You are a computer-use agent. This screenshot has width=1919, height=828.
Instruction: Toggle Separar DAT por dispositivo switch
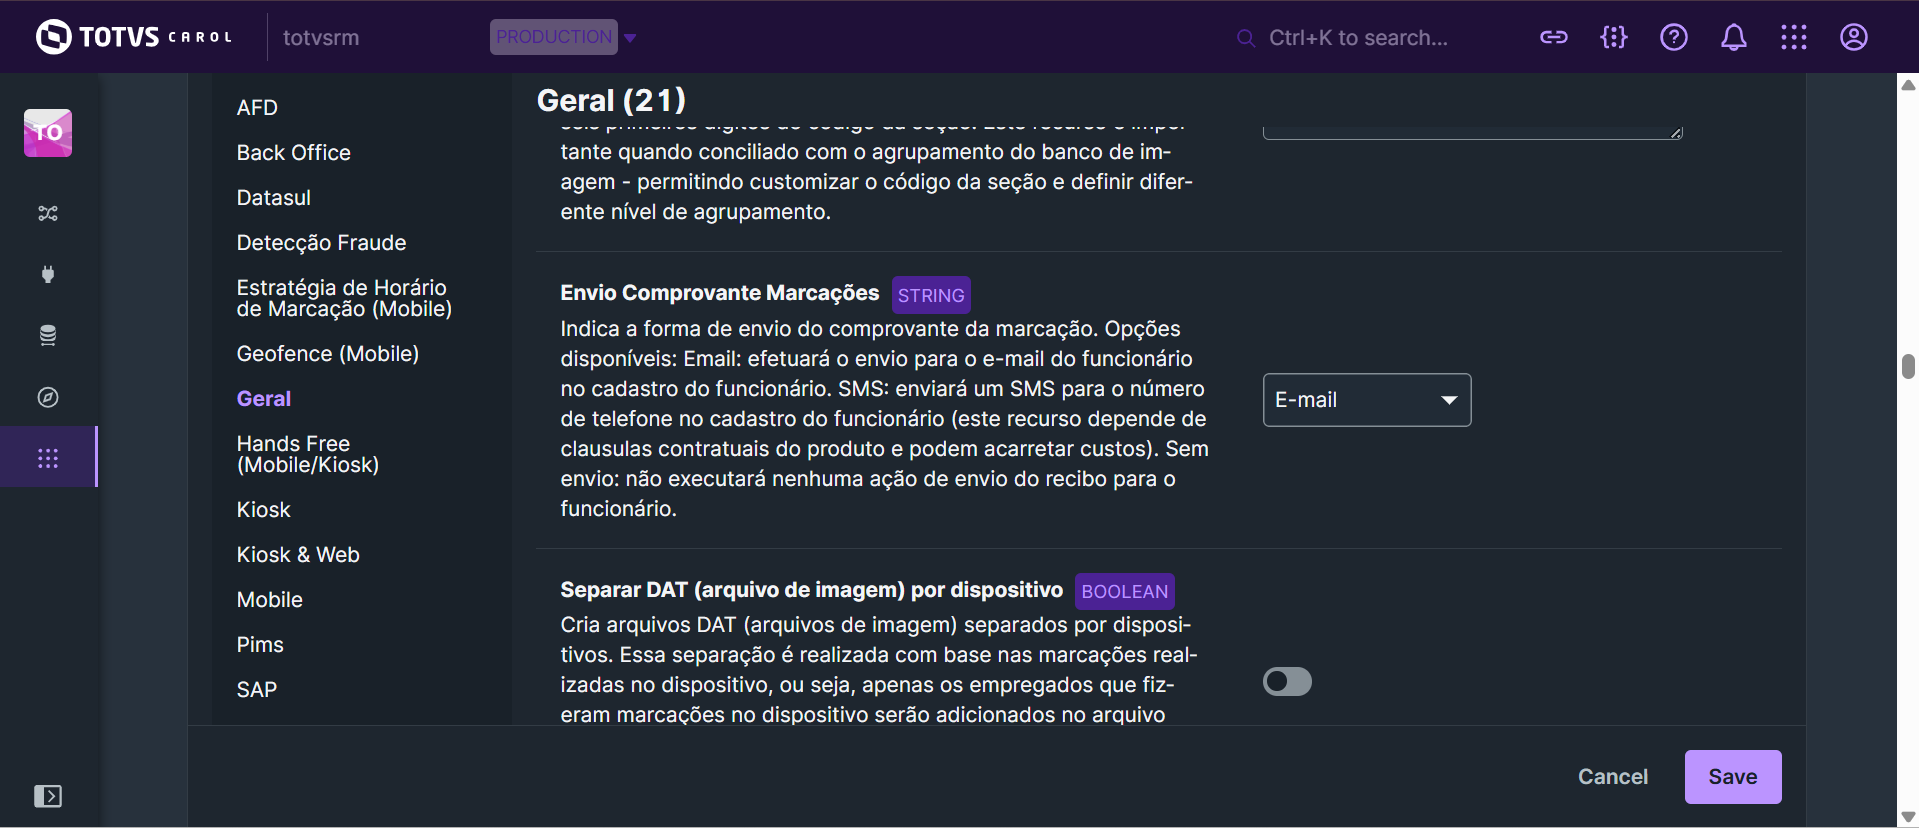point(1287,682)
